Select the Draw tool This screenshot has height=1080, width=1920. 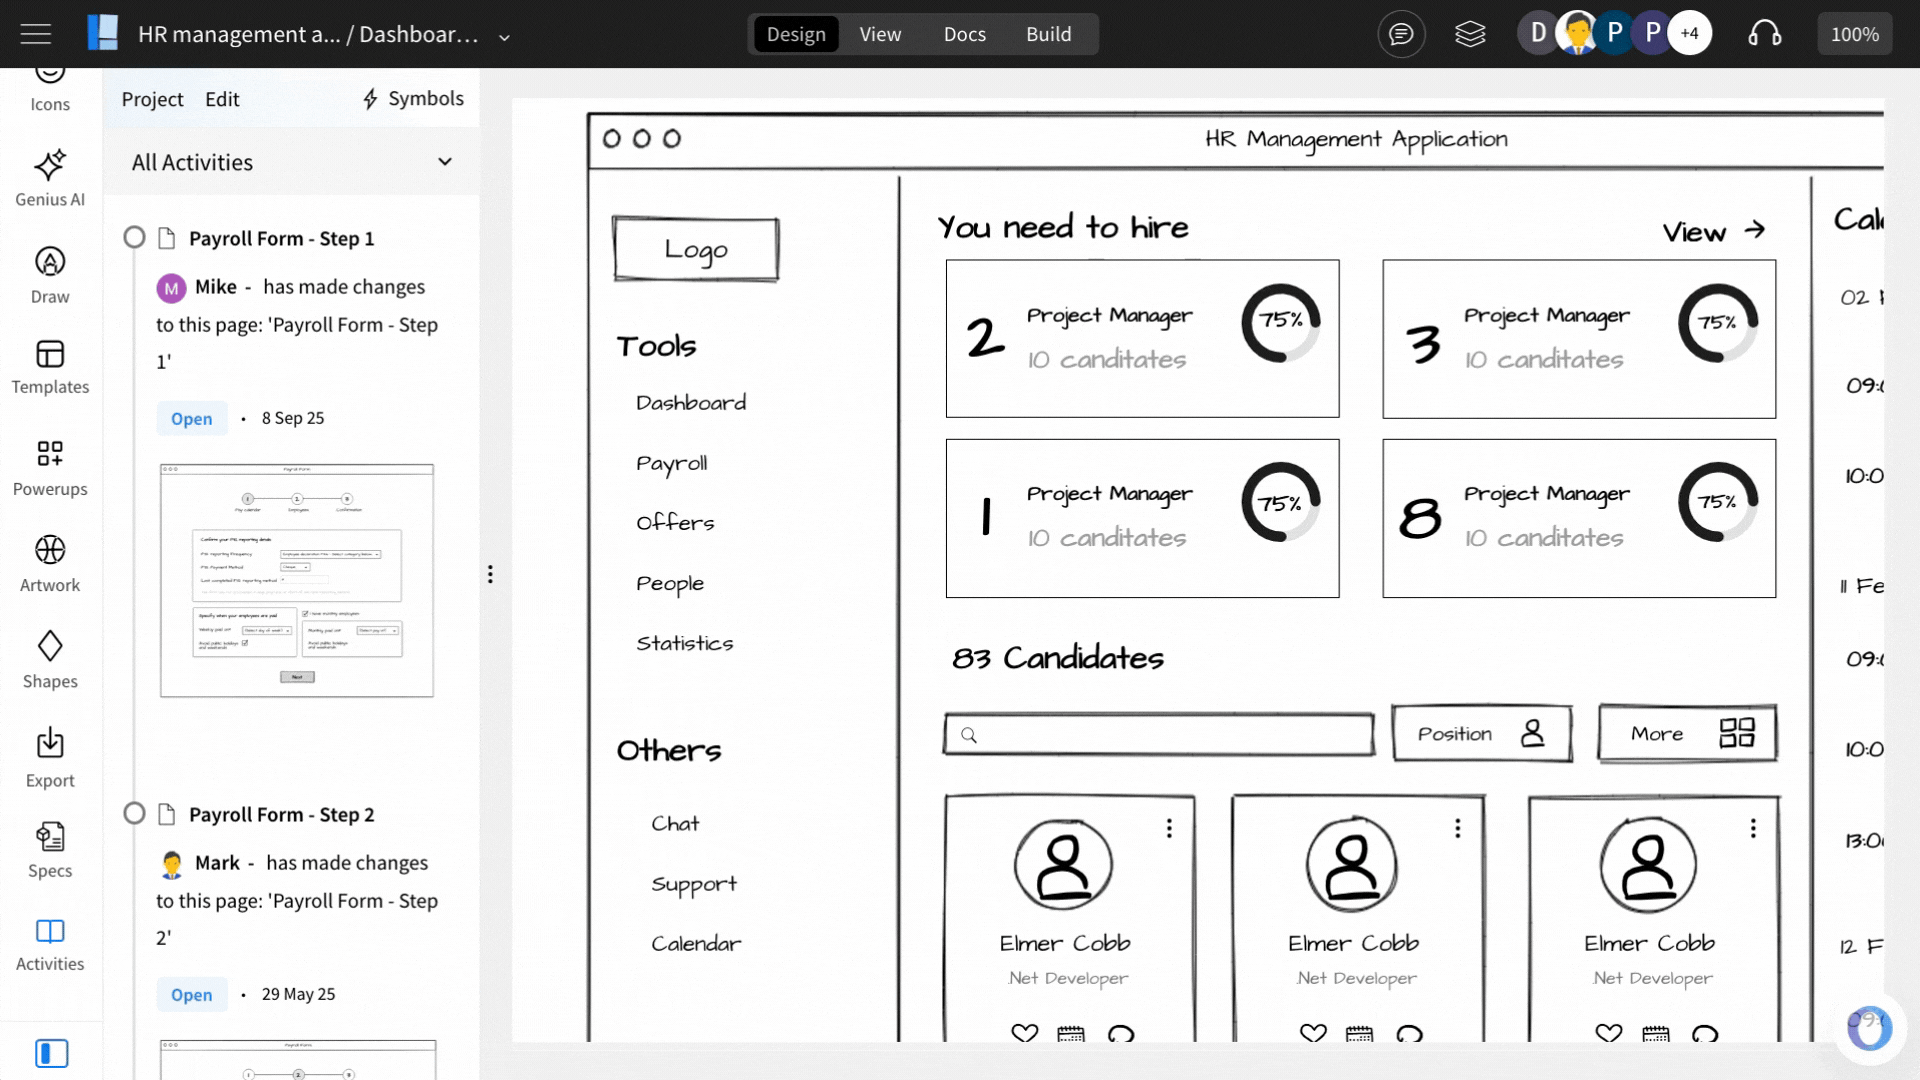50,274
